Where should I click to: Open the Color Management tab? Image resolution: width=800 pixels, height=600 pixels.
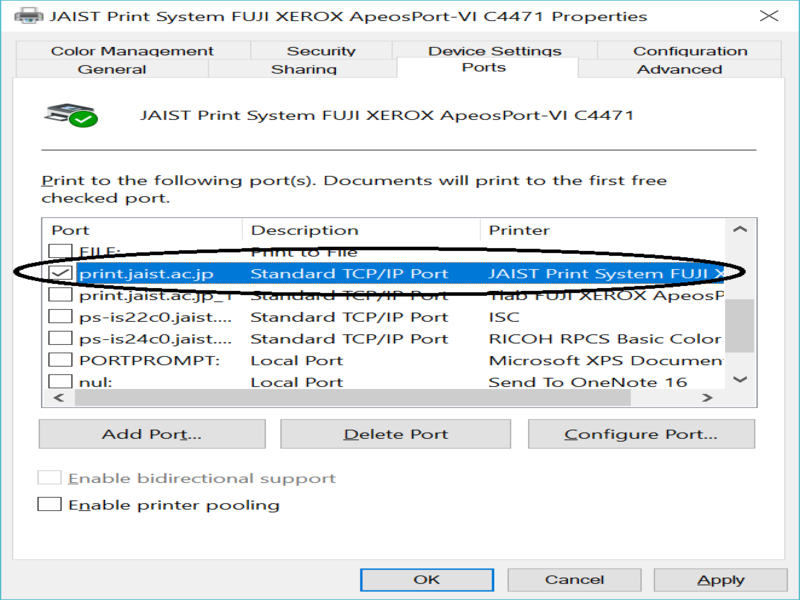point(132,51)
